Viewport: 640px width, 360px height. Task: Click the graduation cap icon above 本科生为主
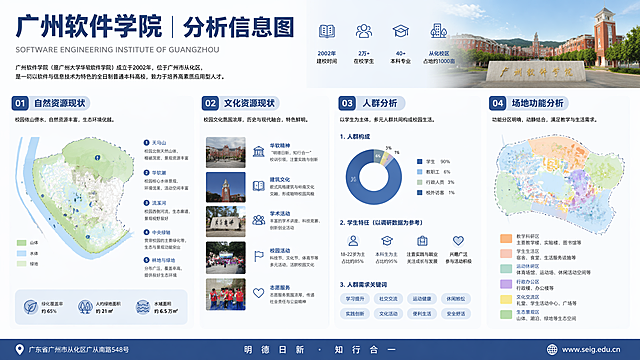387,241
